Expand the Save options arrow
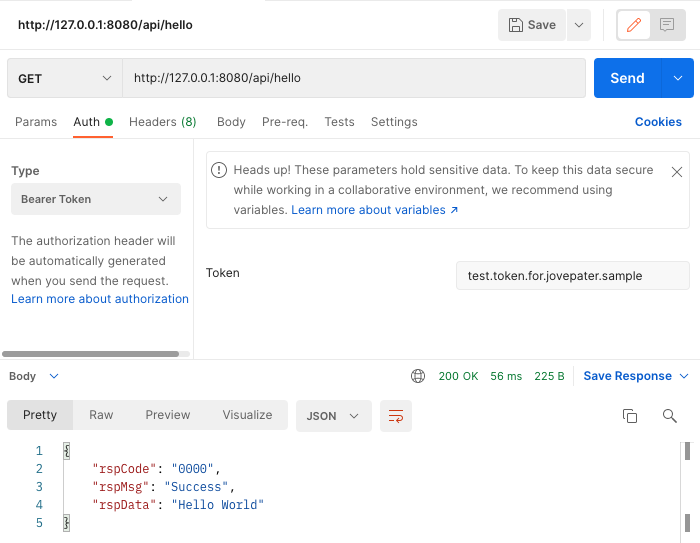The image size is (700, 543). (579, 25)
